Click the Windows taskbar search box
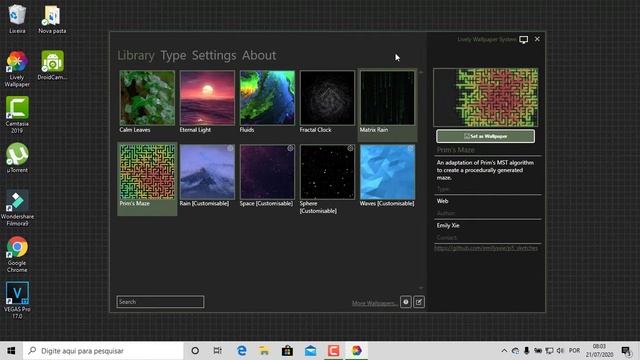The height and width of the screenshot is (360, 640). coord(103,351)
